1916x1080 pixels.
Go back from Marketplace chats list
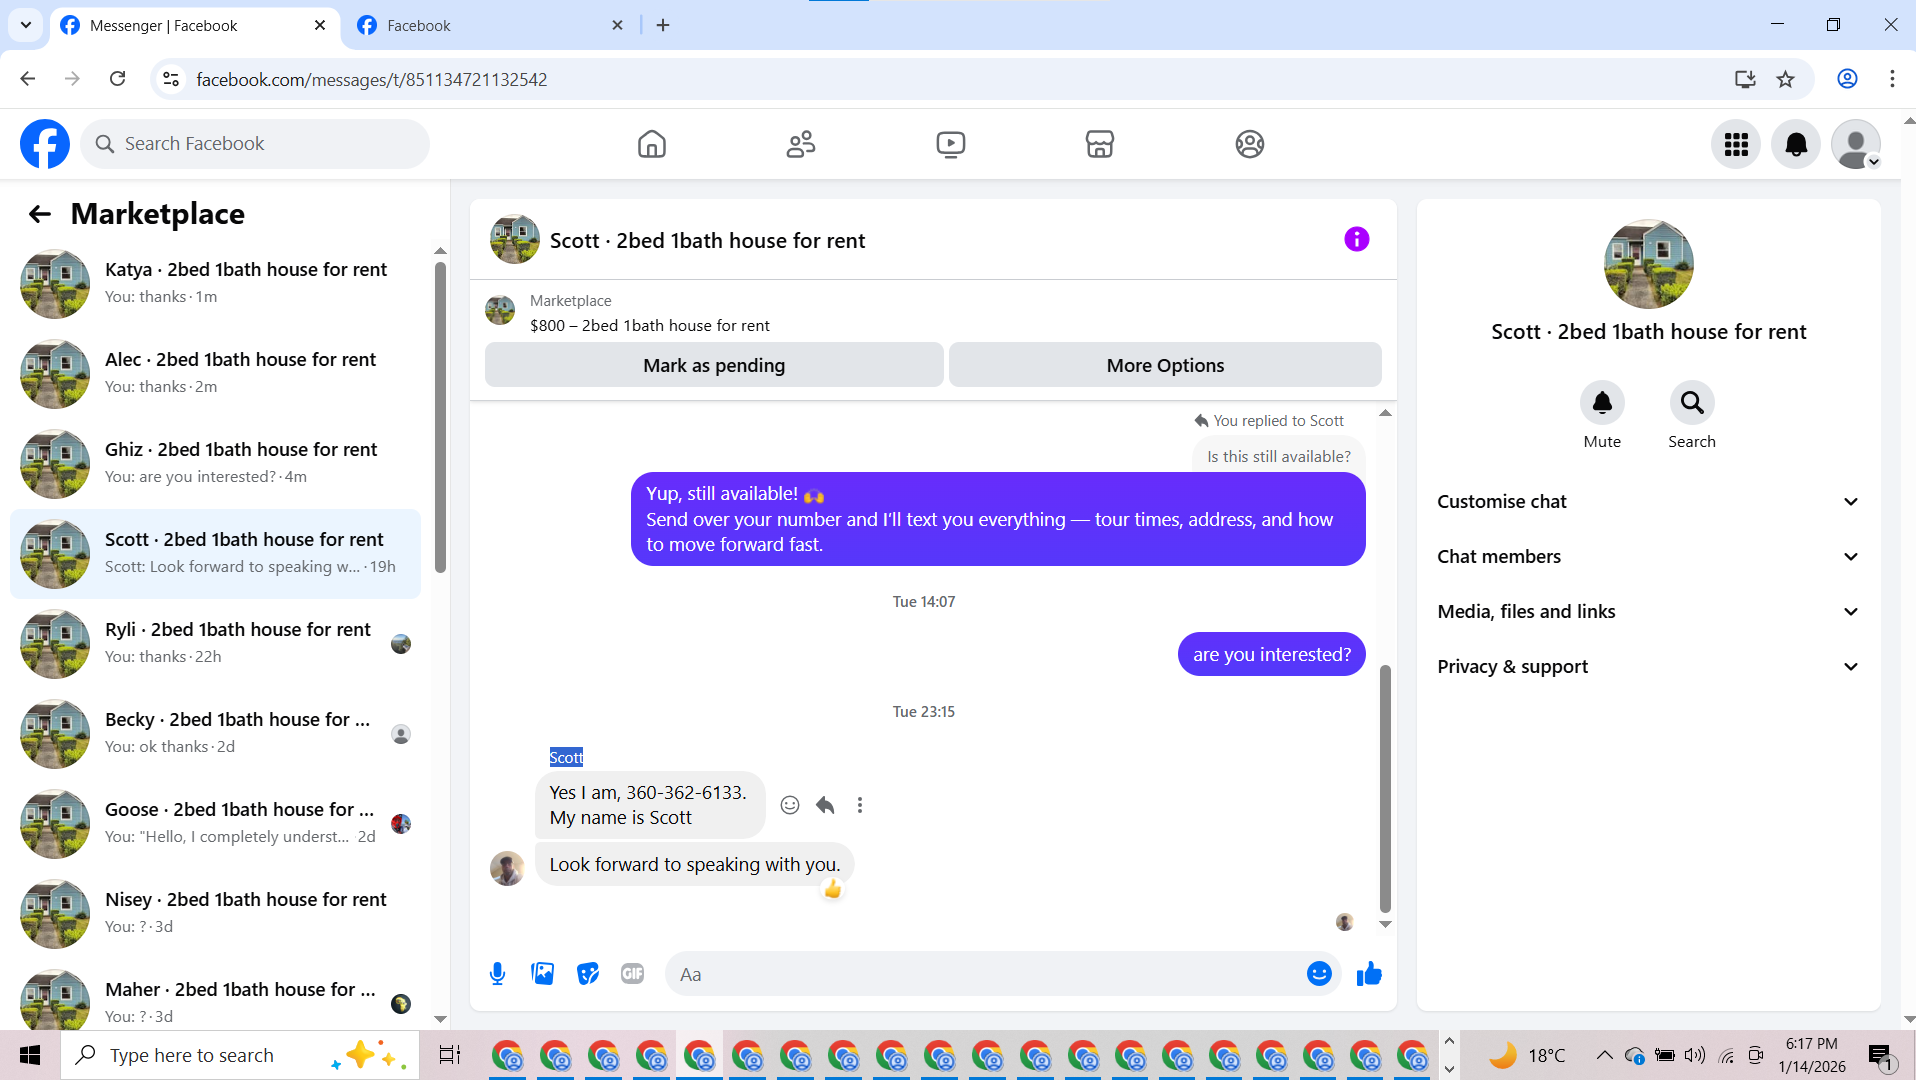click(x=39, y=214)
